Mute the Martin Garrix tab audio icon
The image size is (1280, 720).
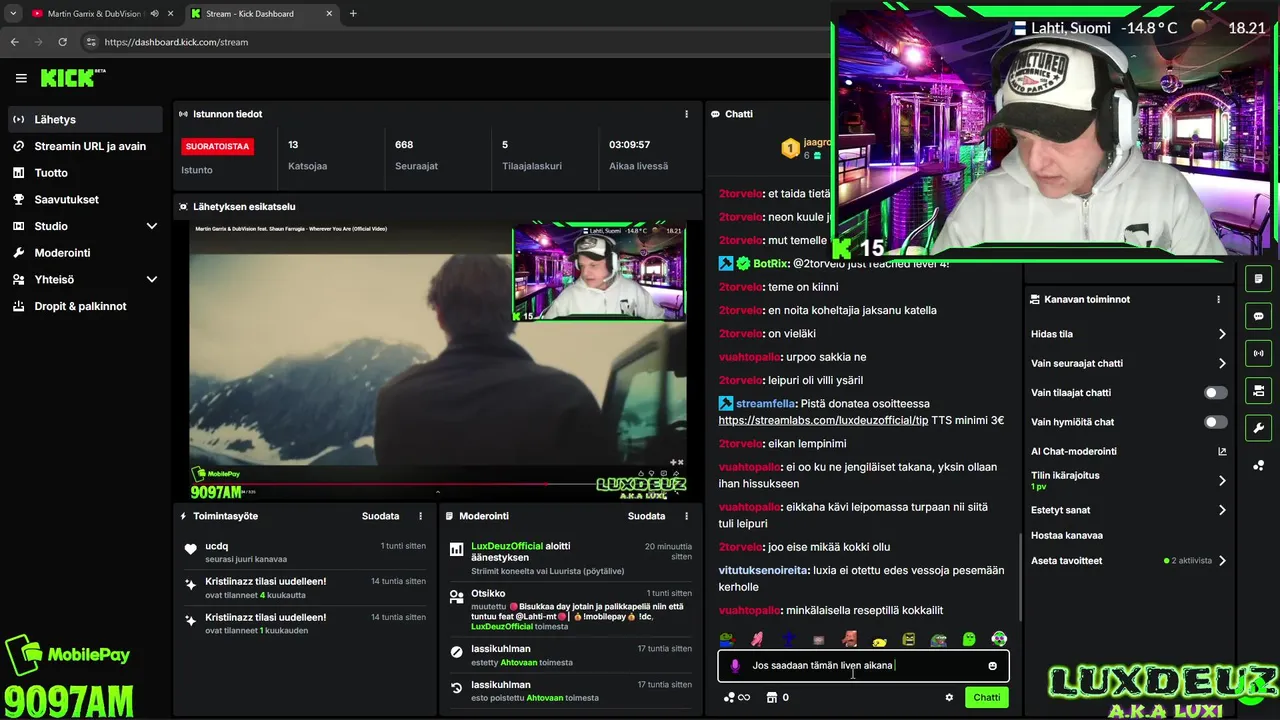[x=154, y=14]
